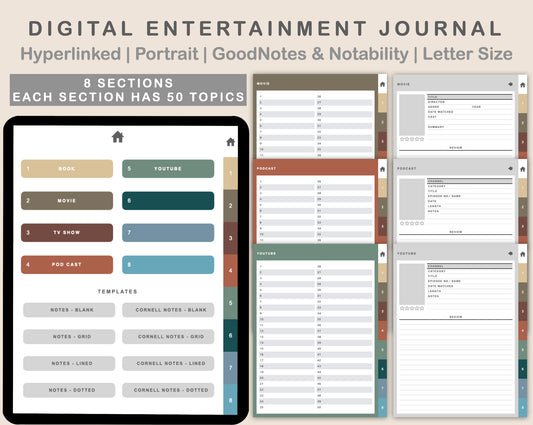Viewport: 533px width, 425px height.
Task: Click the Podcast index page header
Action: pyautogui.click(x=315, y=168)
